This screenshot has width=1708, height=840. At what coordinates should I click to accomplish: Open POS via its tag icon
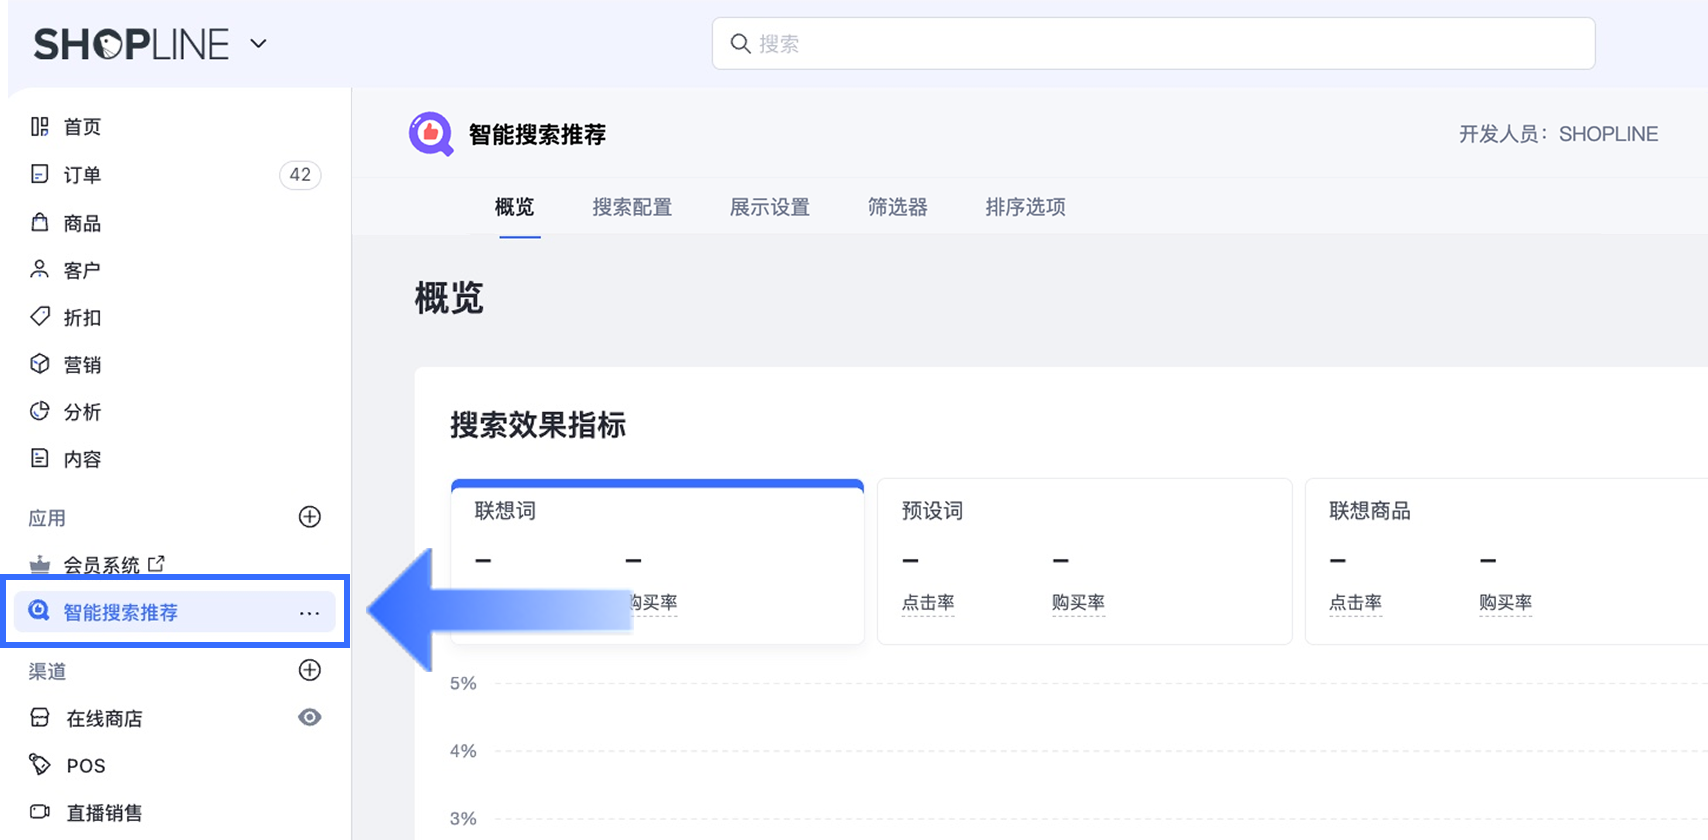click(x=40, y=765)
